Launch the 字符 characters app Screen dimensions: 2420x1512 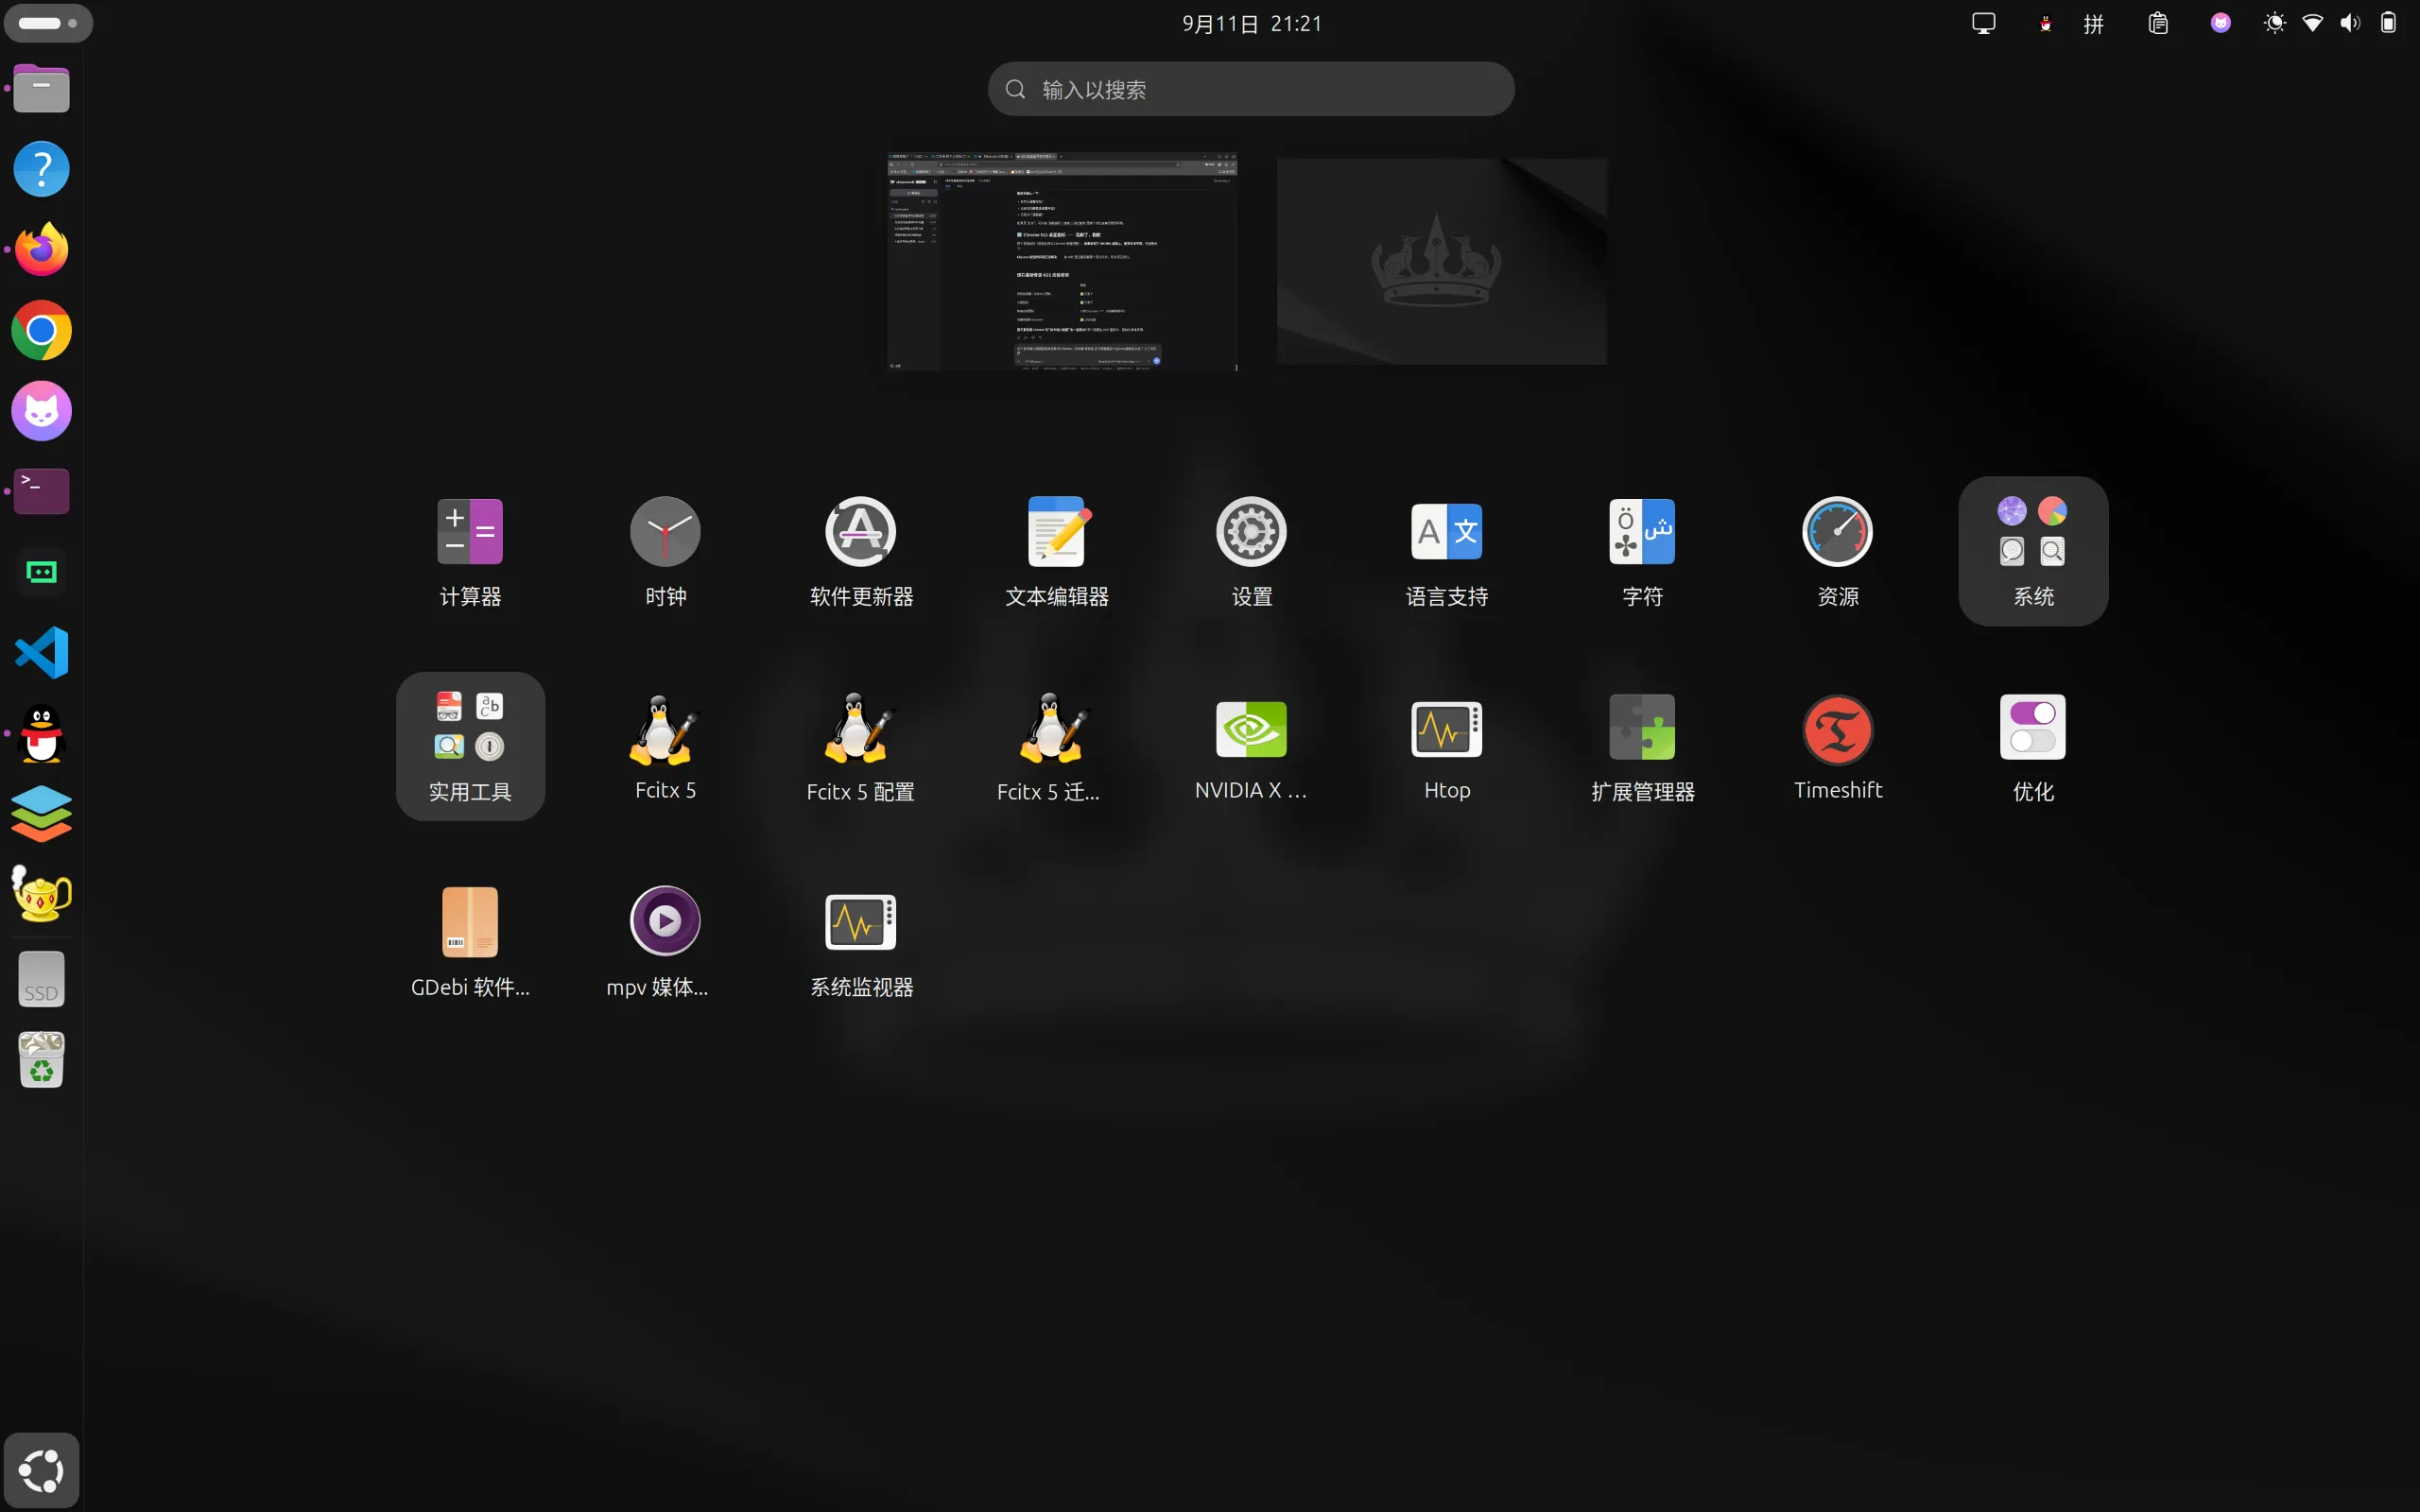(1642, 551)
